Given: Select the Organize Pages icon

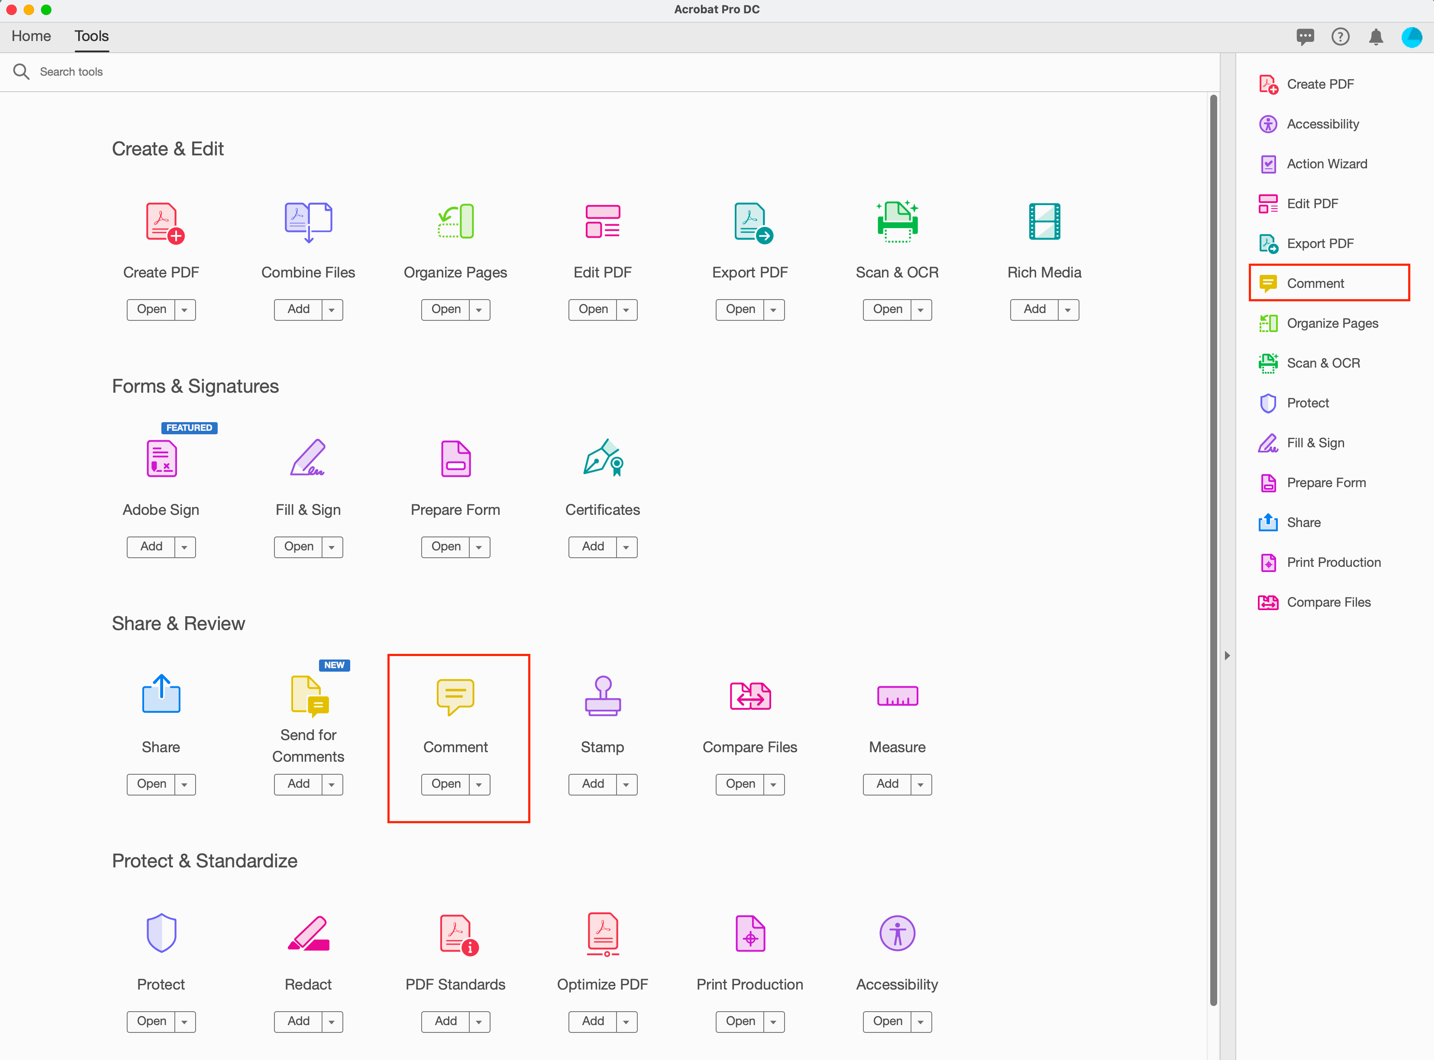Looking at the screenshot, I should [x=455, y=222].
